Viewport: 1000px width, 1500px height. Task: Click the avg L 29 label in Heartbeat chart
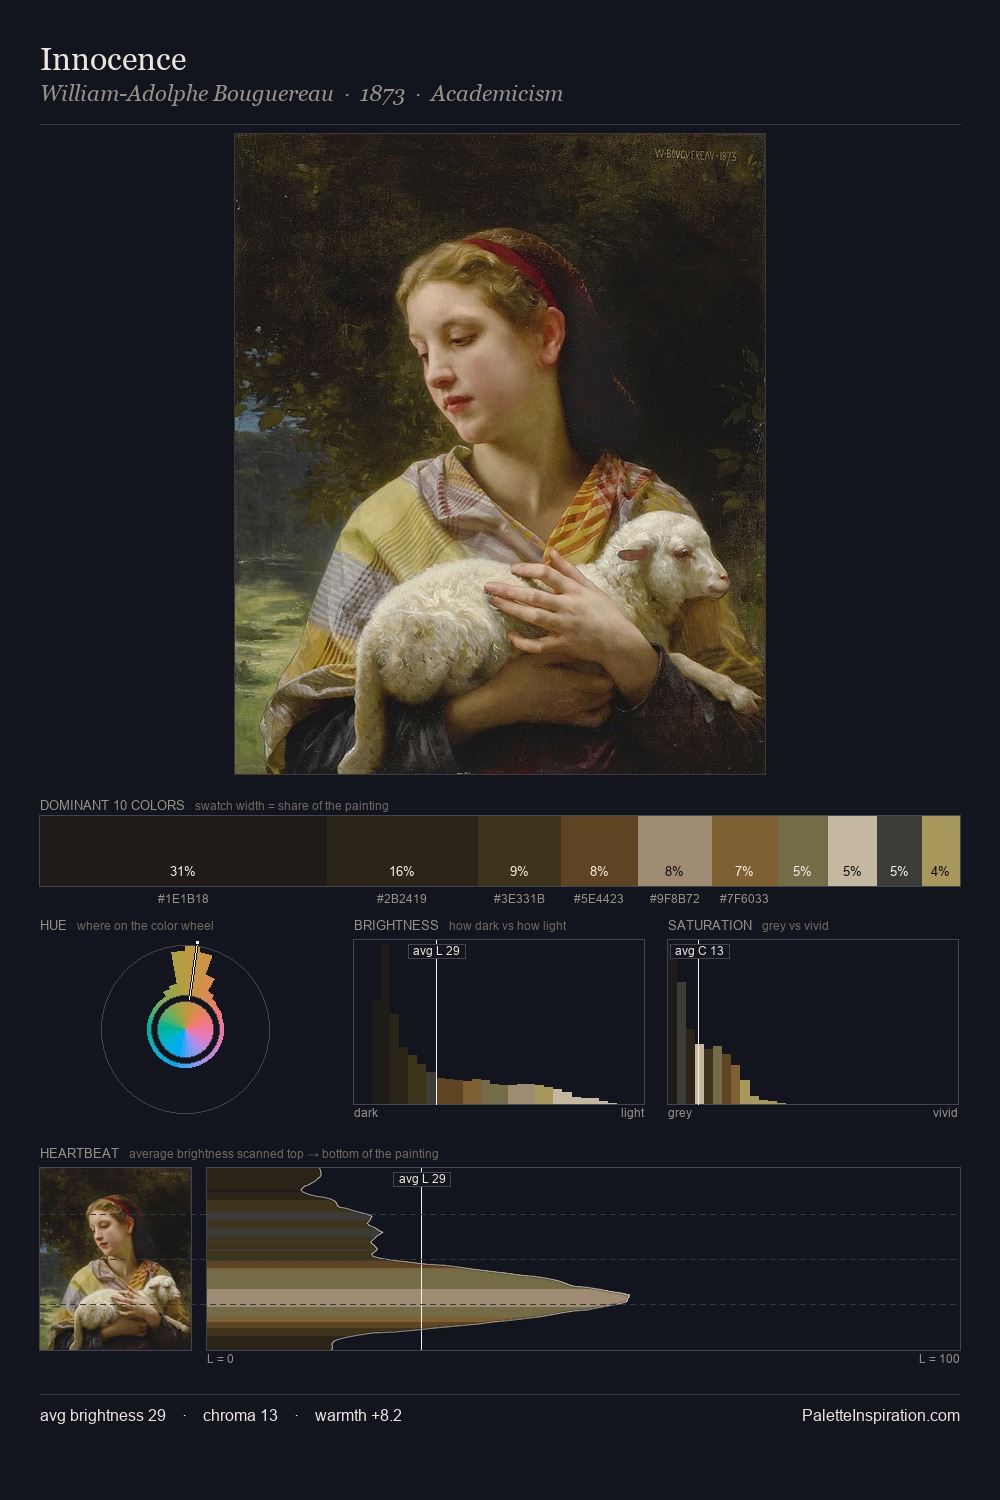tap(422, 1179)
